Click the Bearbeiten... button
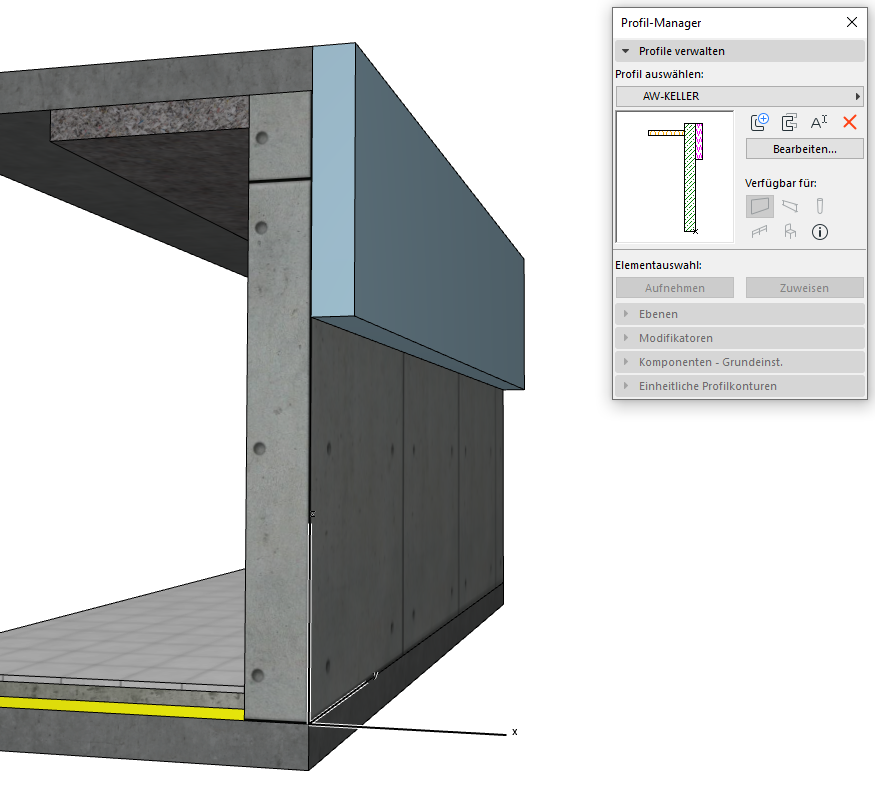Image resolution: width=875 pixels, height=809 pixels. pos(804,149)
